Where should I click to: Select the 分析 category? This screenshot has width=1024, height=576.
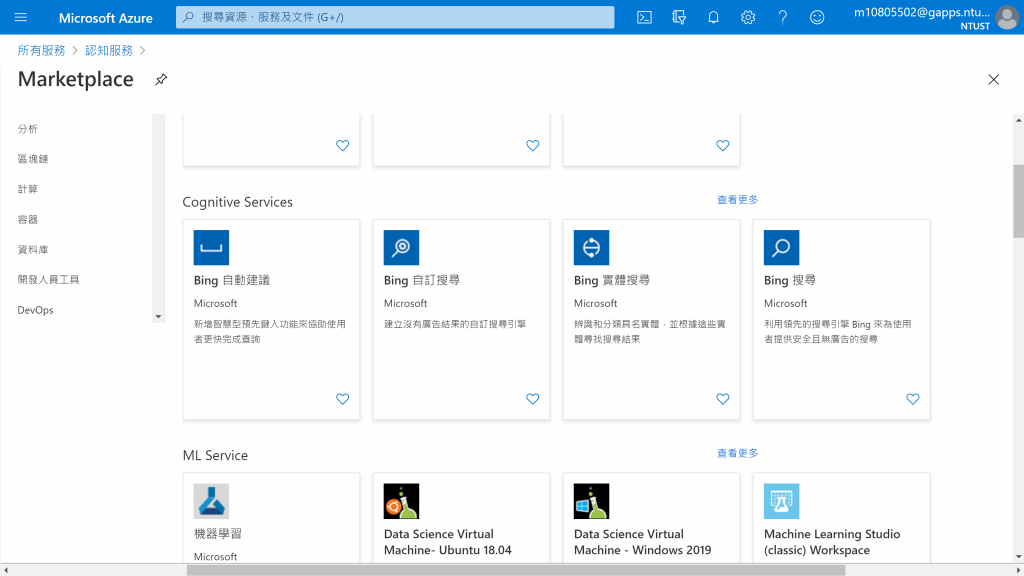click(27, 129)
